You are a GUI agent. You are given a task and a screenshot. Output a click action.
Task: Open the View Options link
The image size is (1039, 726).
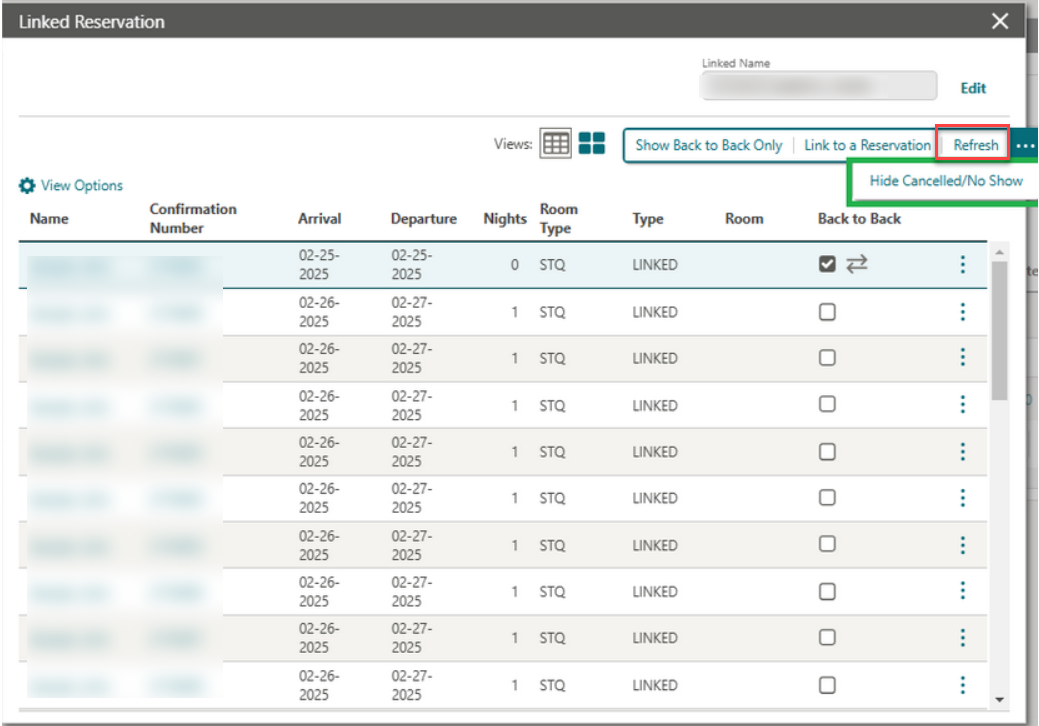(82, 185)
